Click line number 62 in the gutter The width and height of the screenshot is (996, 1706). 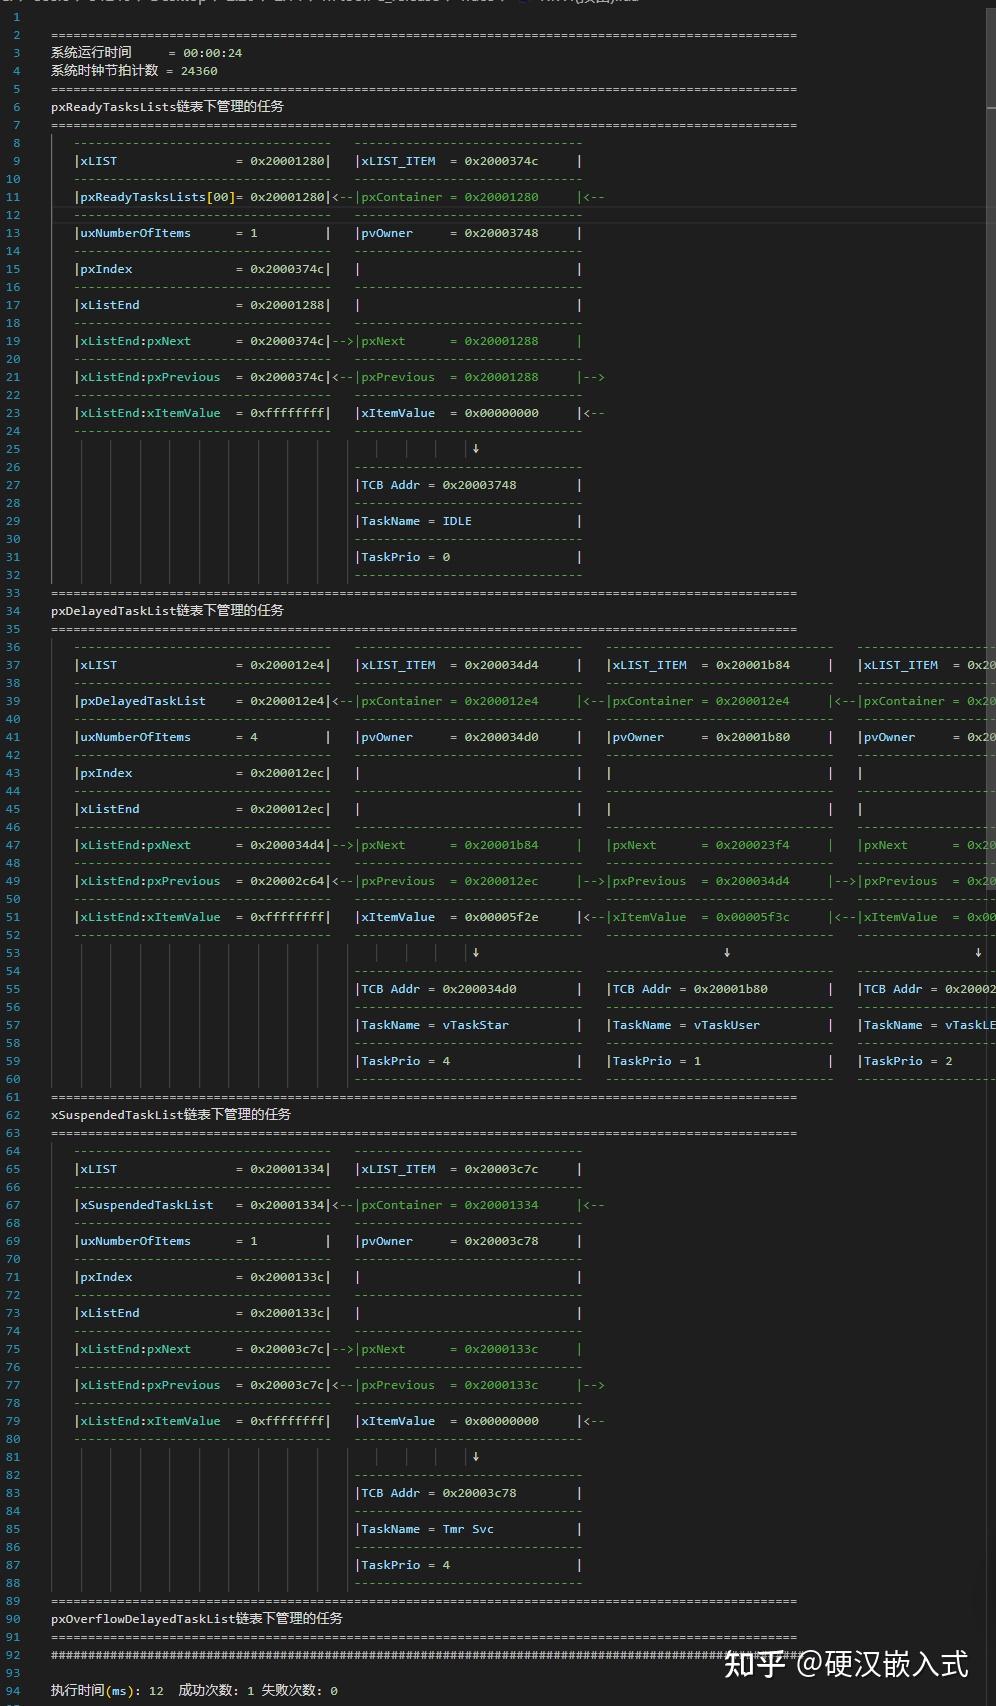[x=13, y=1115]
